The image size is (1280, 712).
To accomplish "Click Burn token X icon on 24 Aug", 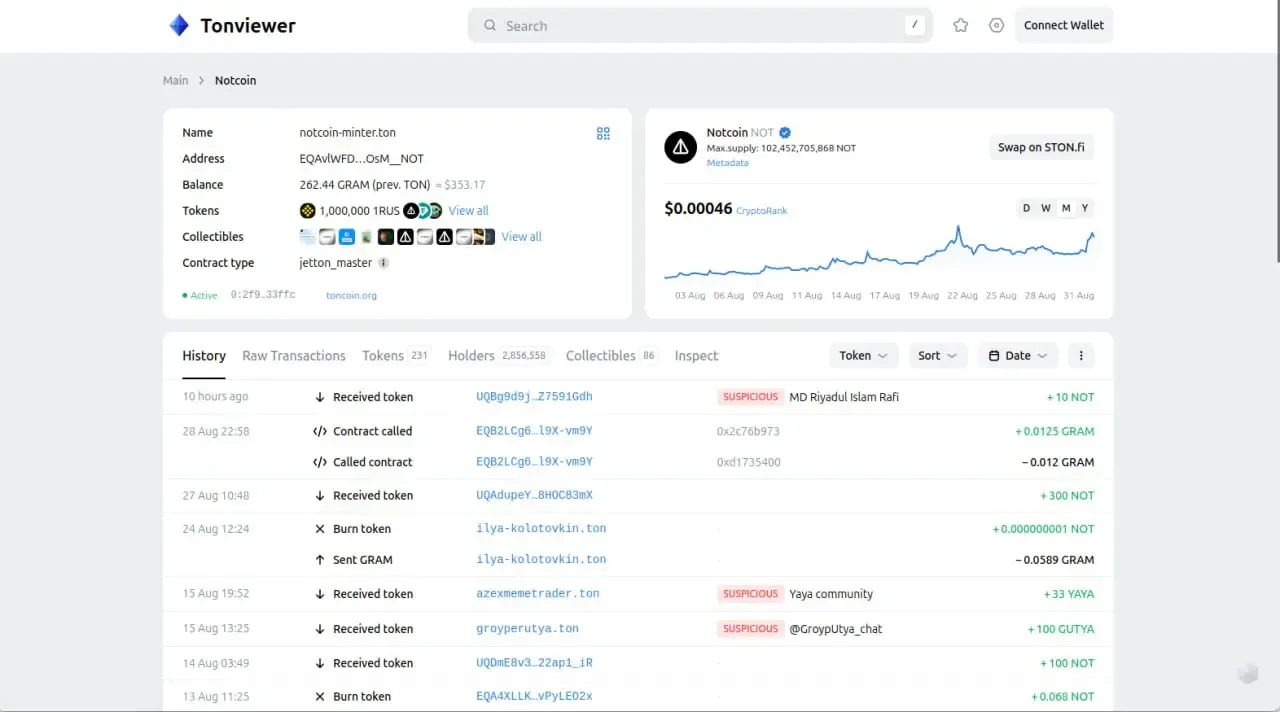I will coord(320,529).
